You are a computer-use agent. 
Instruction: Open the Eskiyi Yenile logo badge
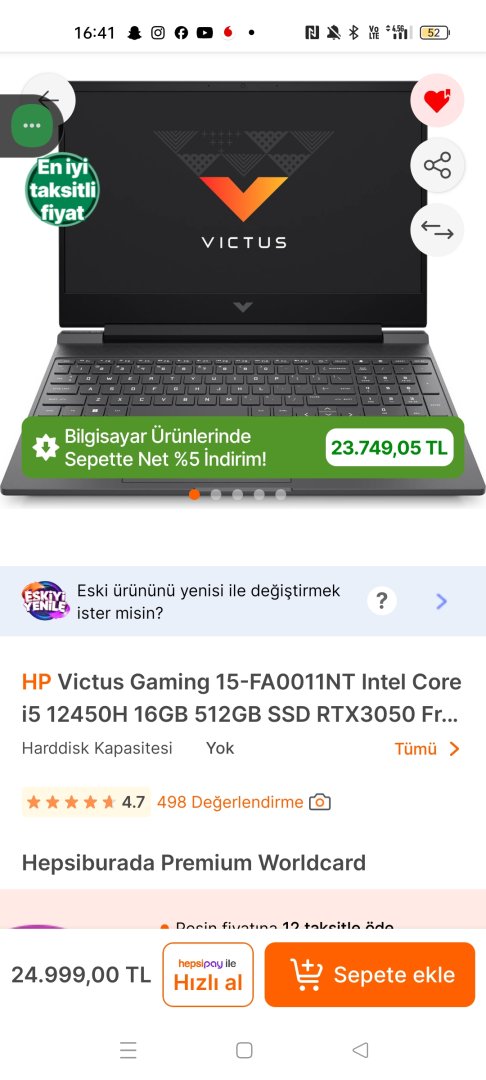(x=45, y=601)
